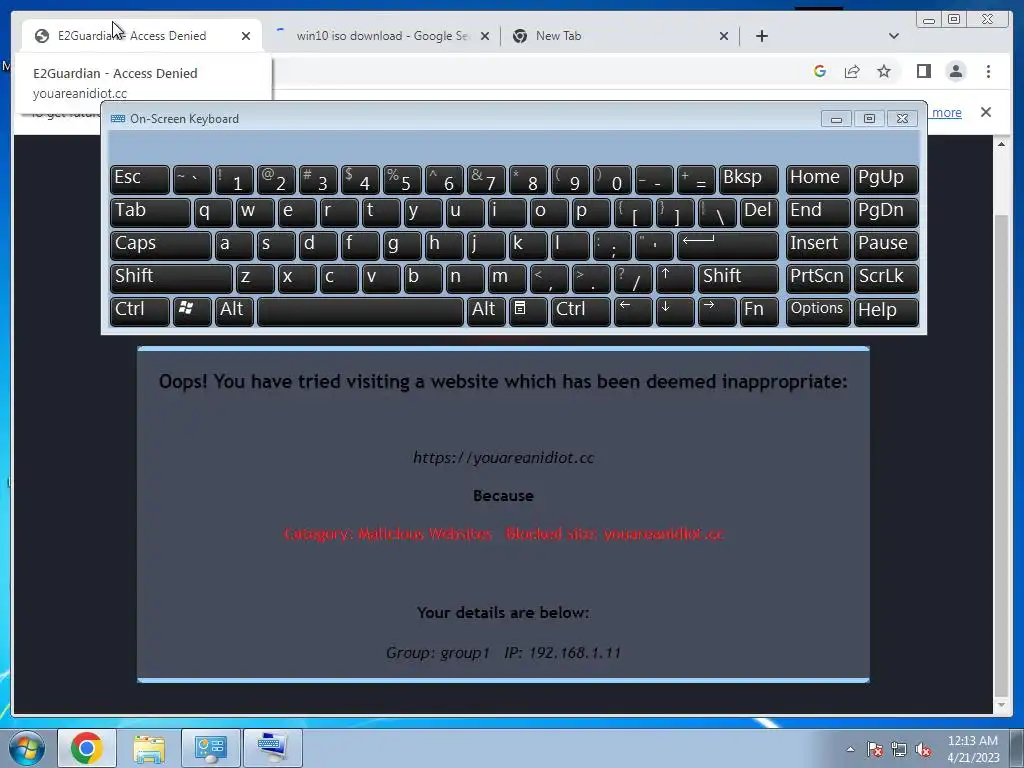
Task: Click the PgDn key
Action: [x=886, y=212]
